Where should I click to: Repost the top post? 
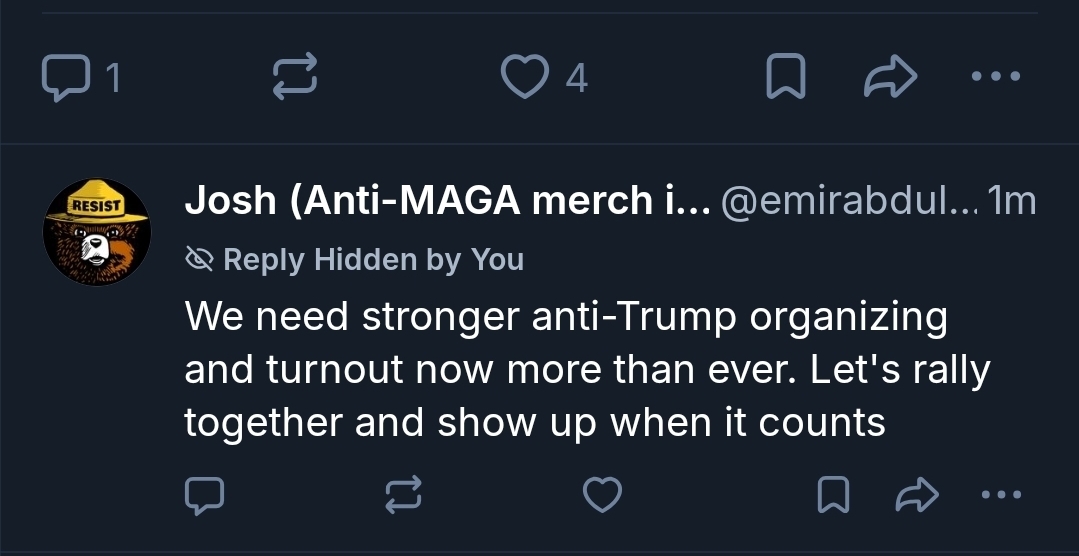[x=295, y=78]
